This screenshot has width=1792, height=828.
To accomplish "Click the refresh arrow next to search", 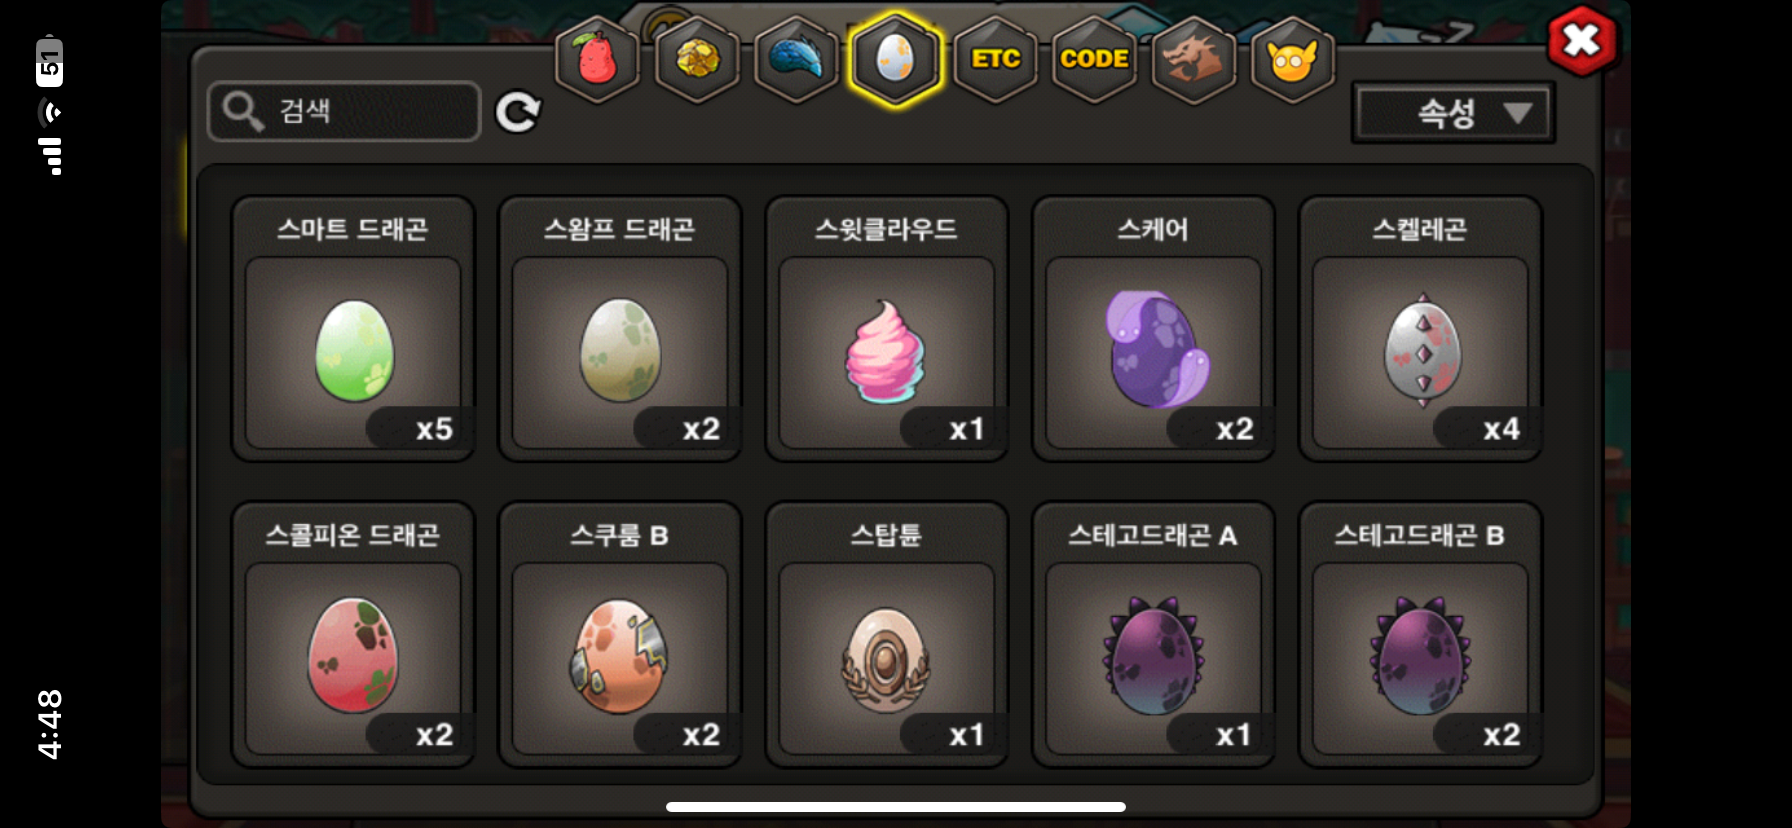I will click(518, 112).
